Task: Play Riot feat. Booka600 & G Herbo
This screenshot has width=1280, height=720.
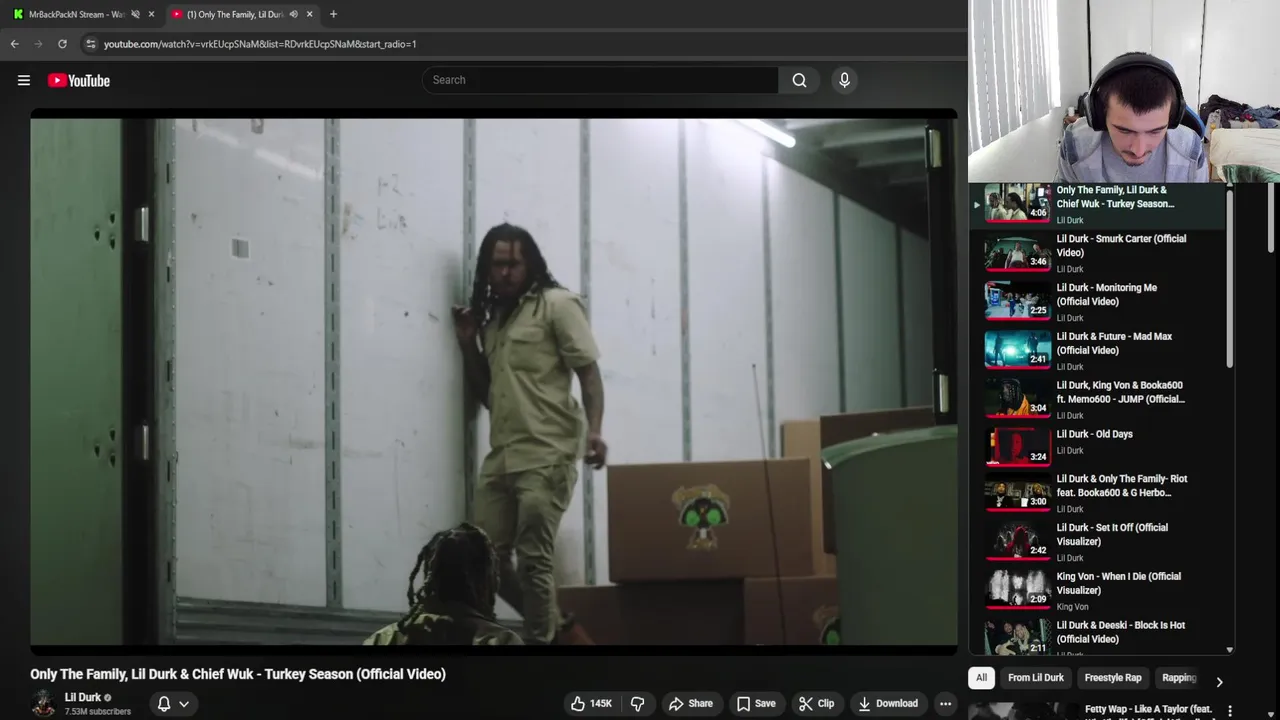Action: [1096, 494]
